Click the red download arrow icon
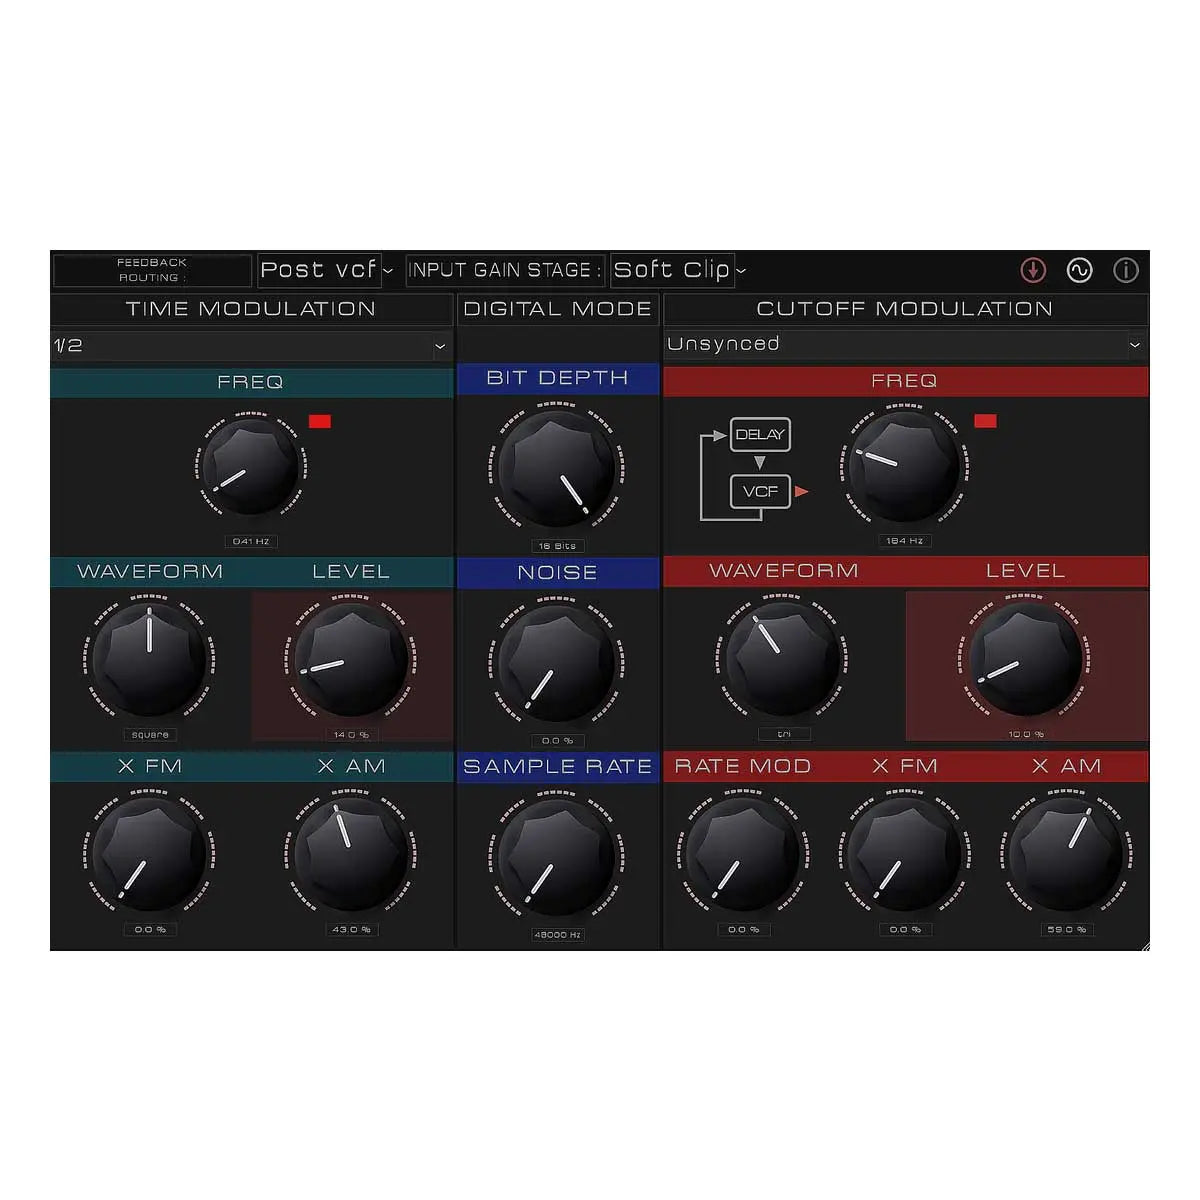 click(x=1032, y=270)
